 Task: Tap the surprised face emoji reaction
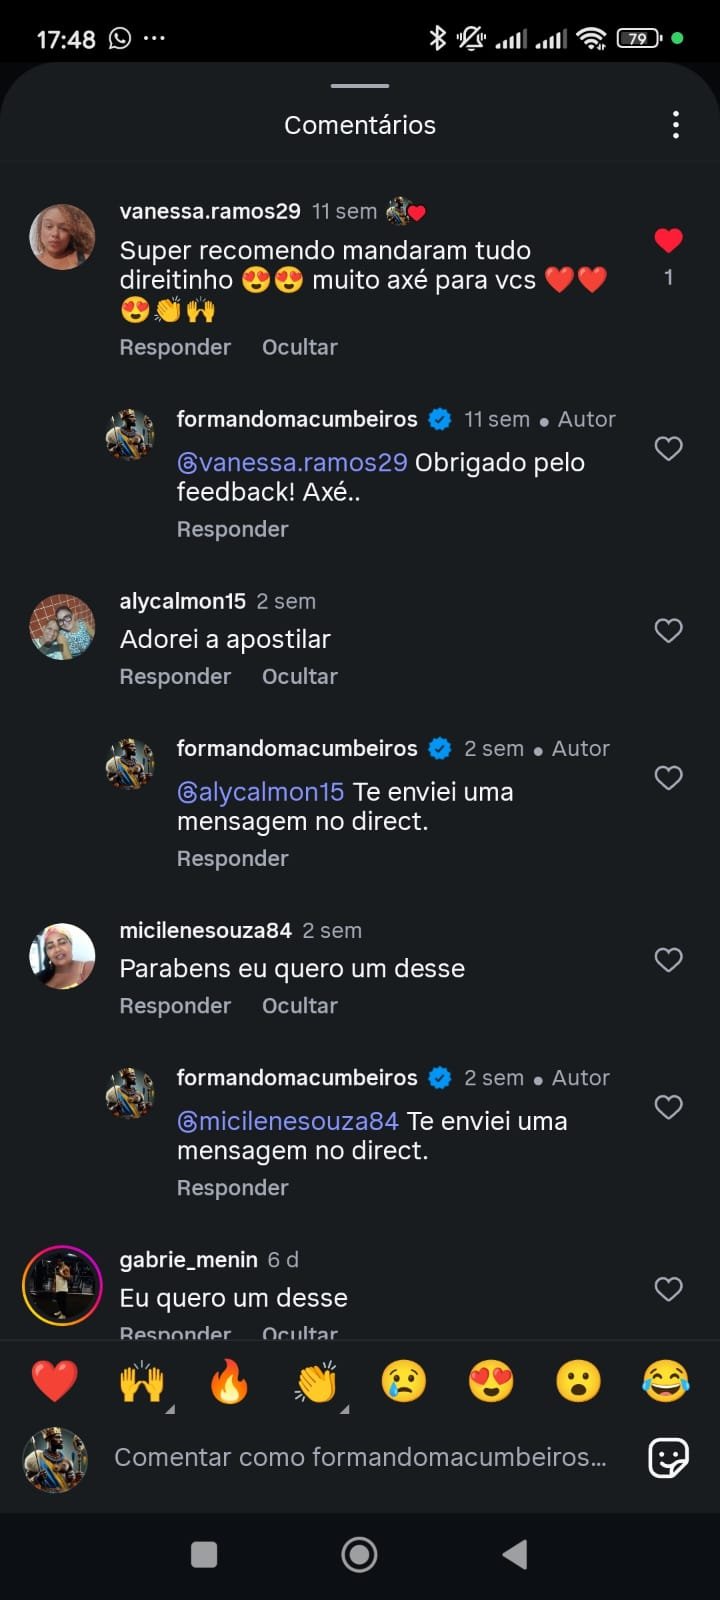click(x=579, y=1383)
